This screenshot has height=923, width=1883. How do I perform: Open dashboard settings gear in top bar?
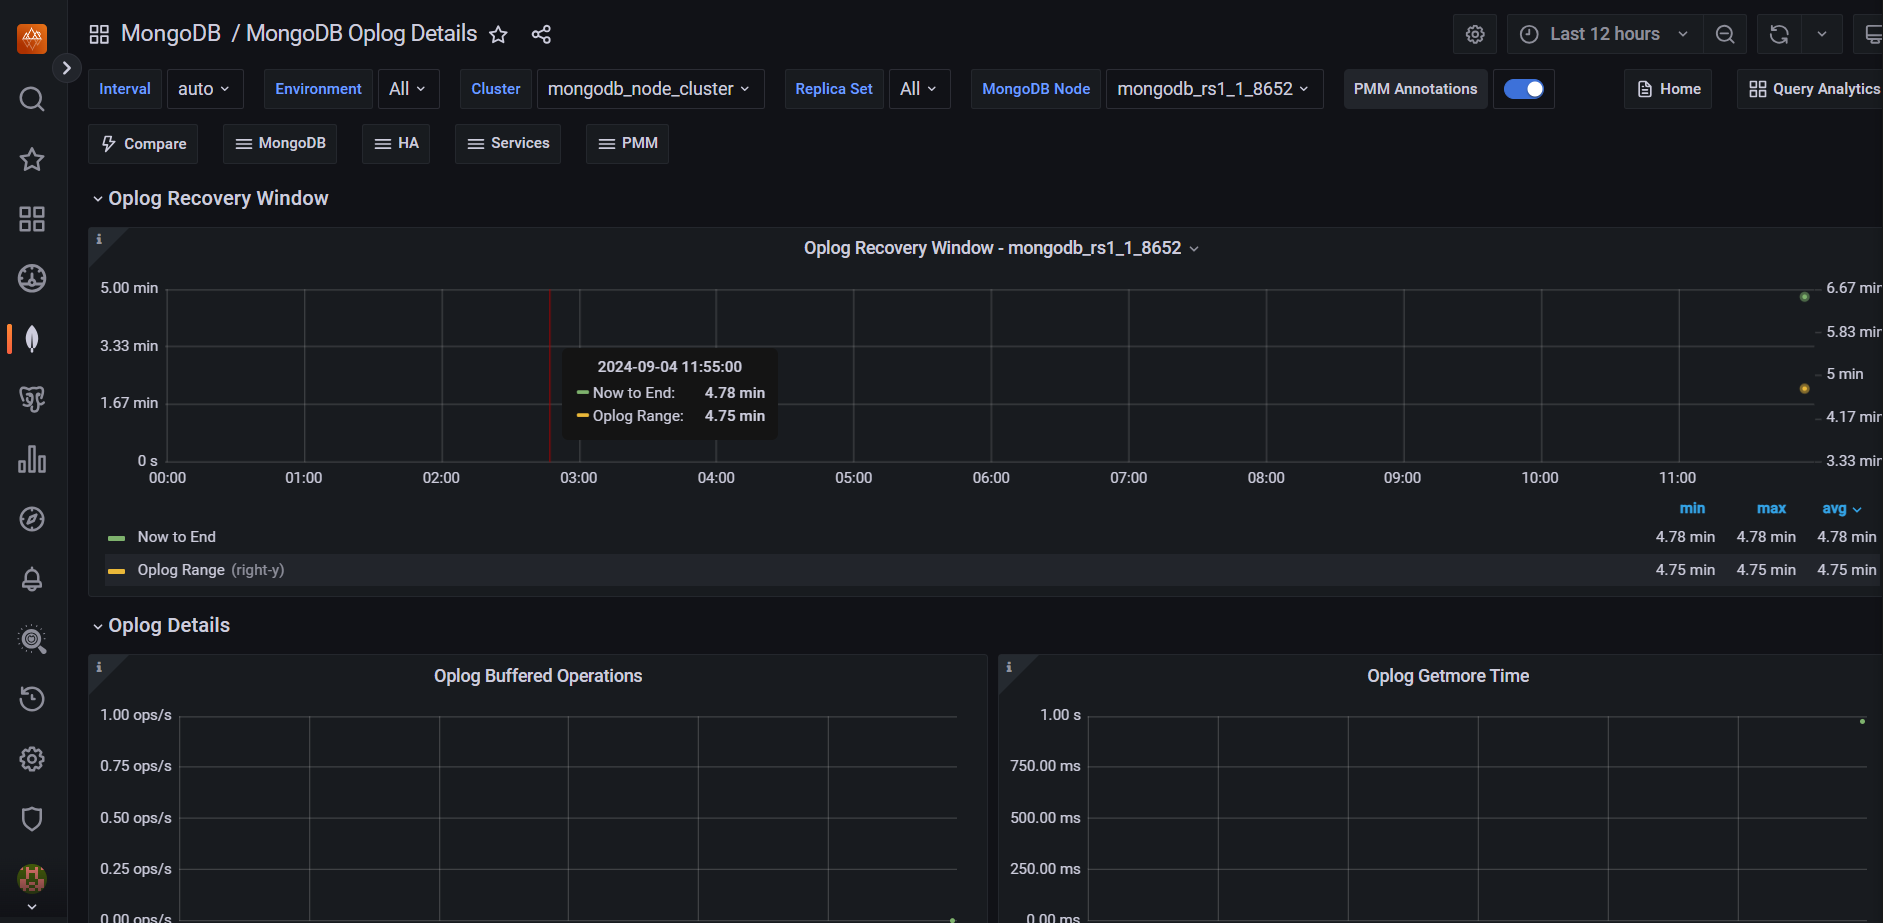(1475, 34)
